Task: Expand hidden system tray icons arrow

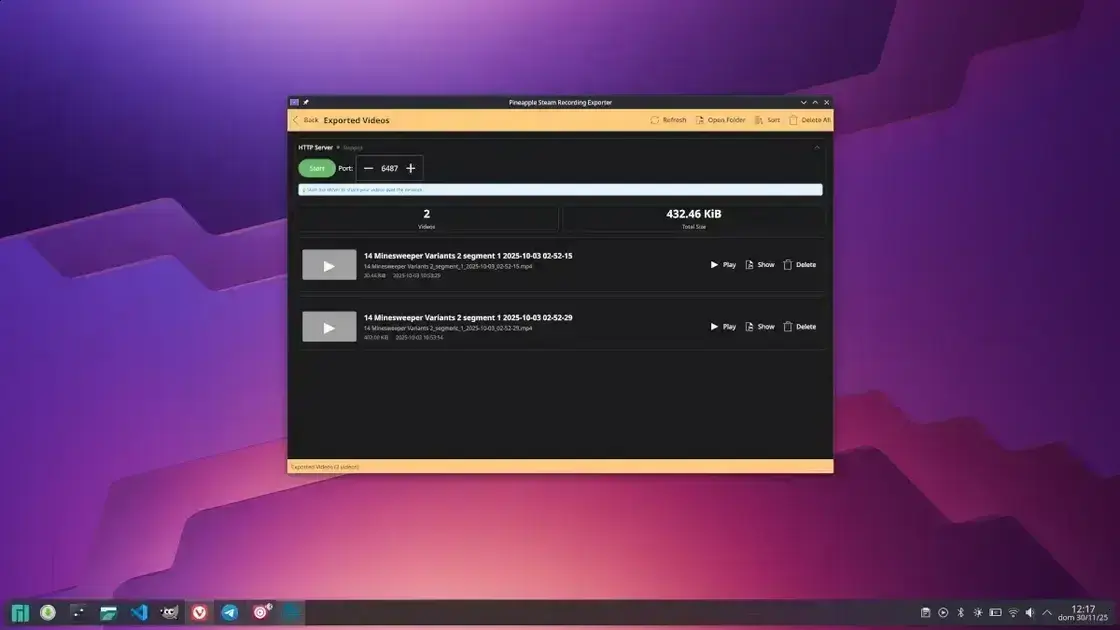Action: tap(1047, 613)
